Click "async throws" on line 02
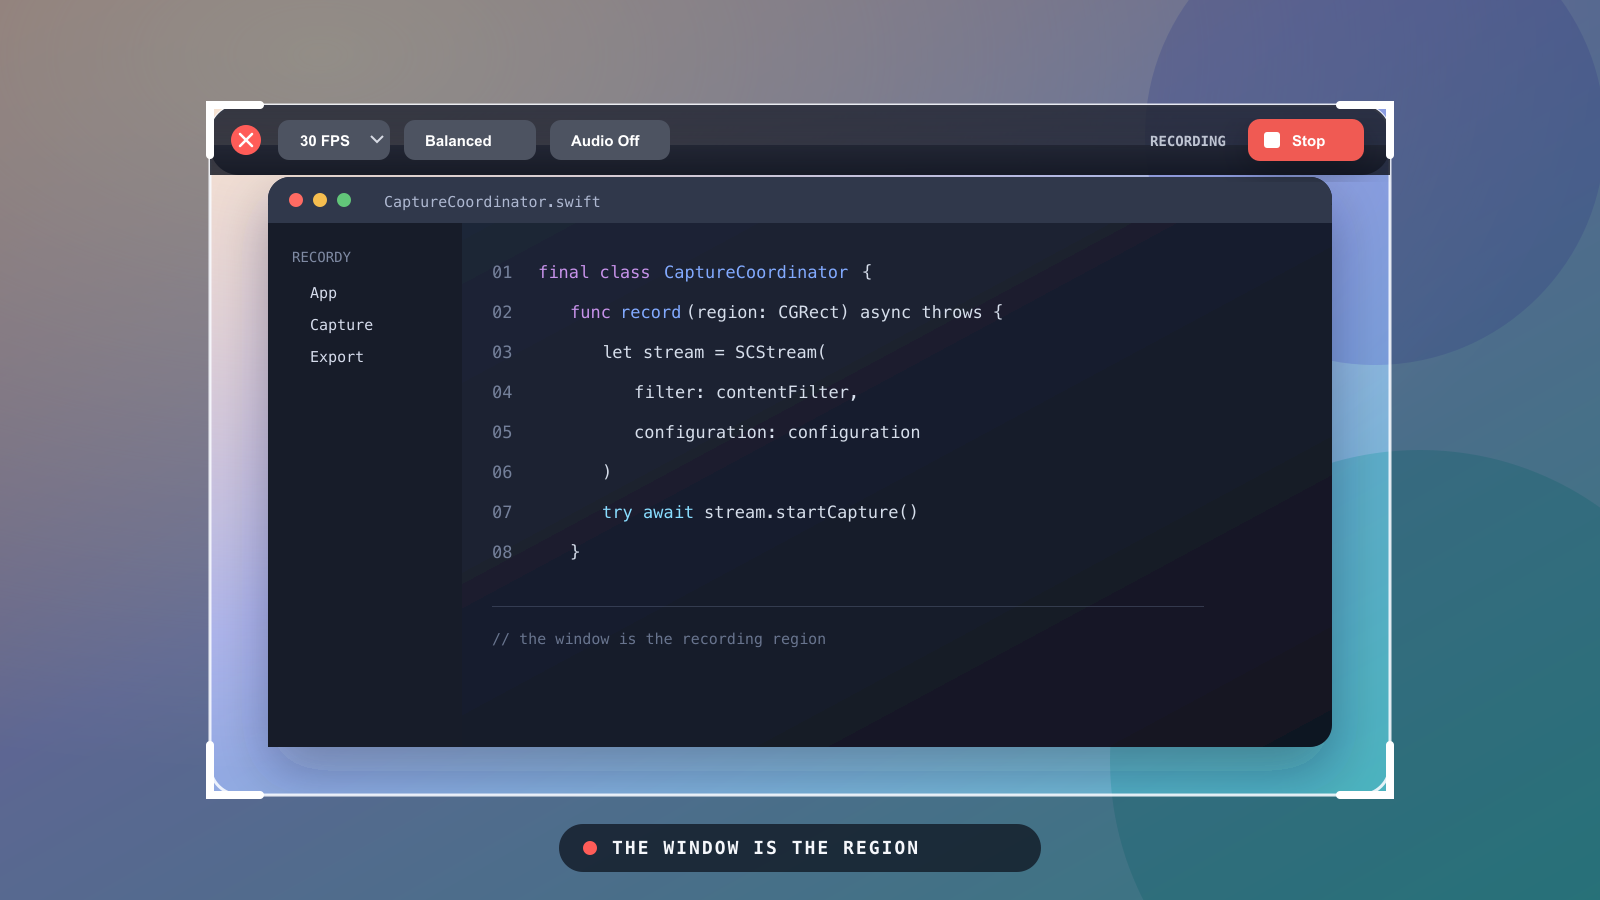 [921, 312]
